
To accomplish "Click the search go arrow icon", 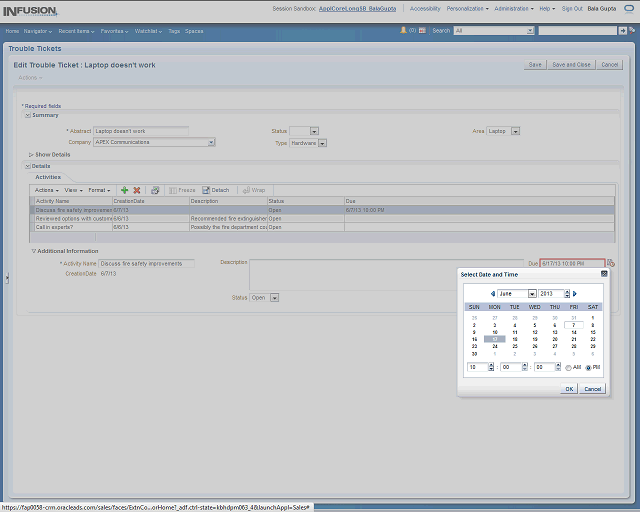I will tap(531, 31).
